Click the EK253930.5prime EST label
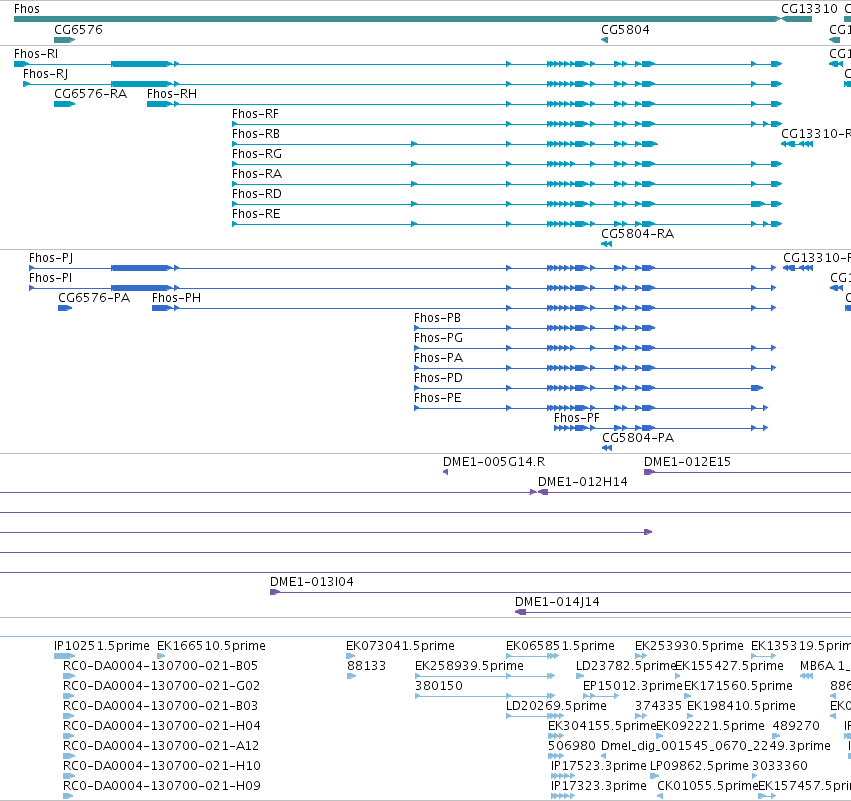The image size is (851, 801). click(689, 646)
